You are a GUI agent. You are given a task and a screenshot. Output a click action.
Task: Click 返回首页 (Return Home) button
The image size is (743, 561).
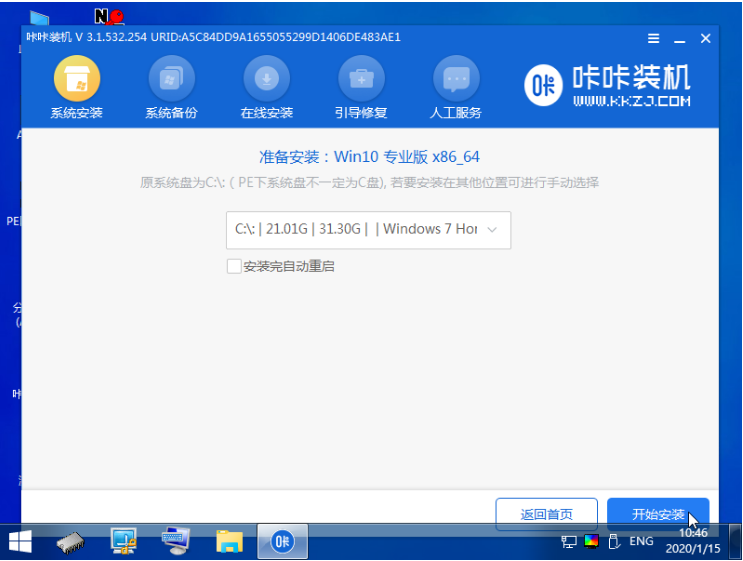click(546, 514)
